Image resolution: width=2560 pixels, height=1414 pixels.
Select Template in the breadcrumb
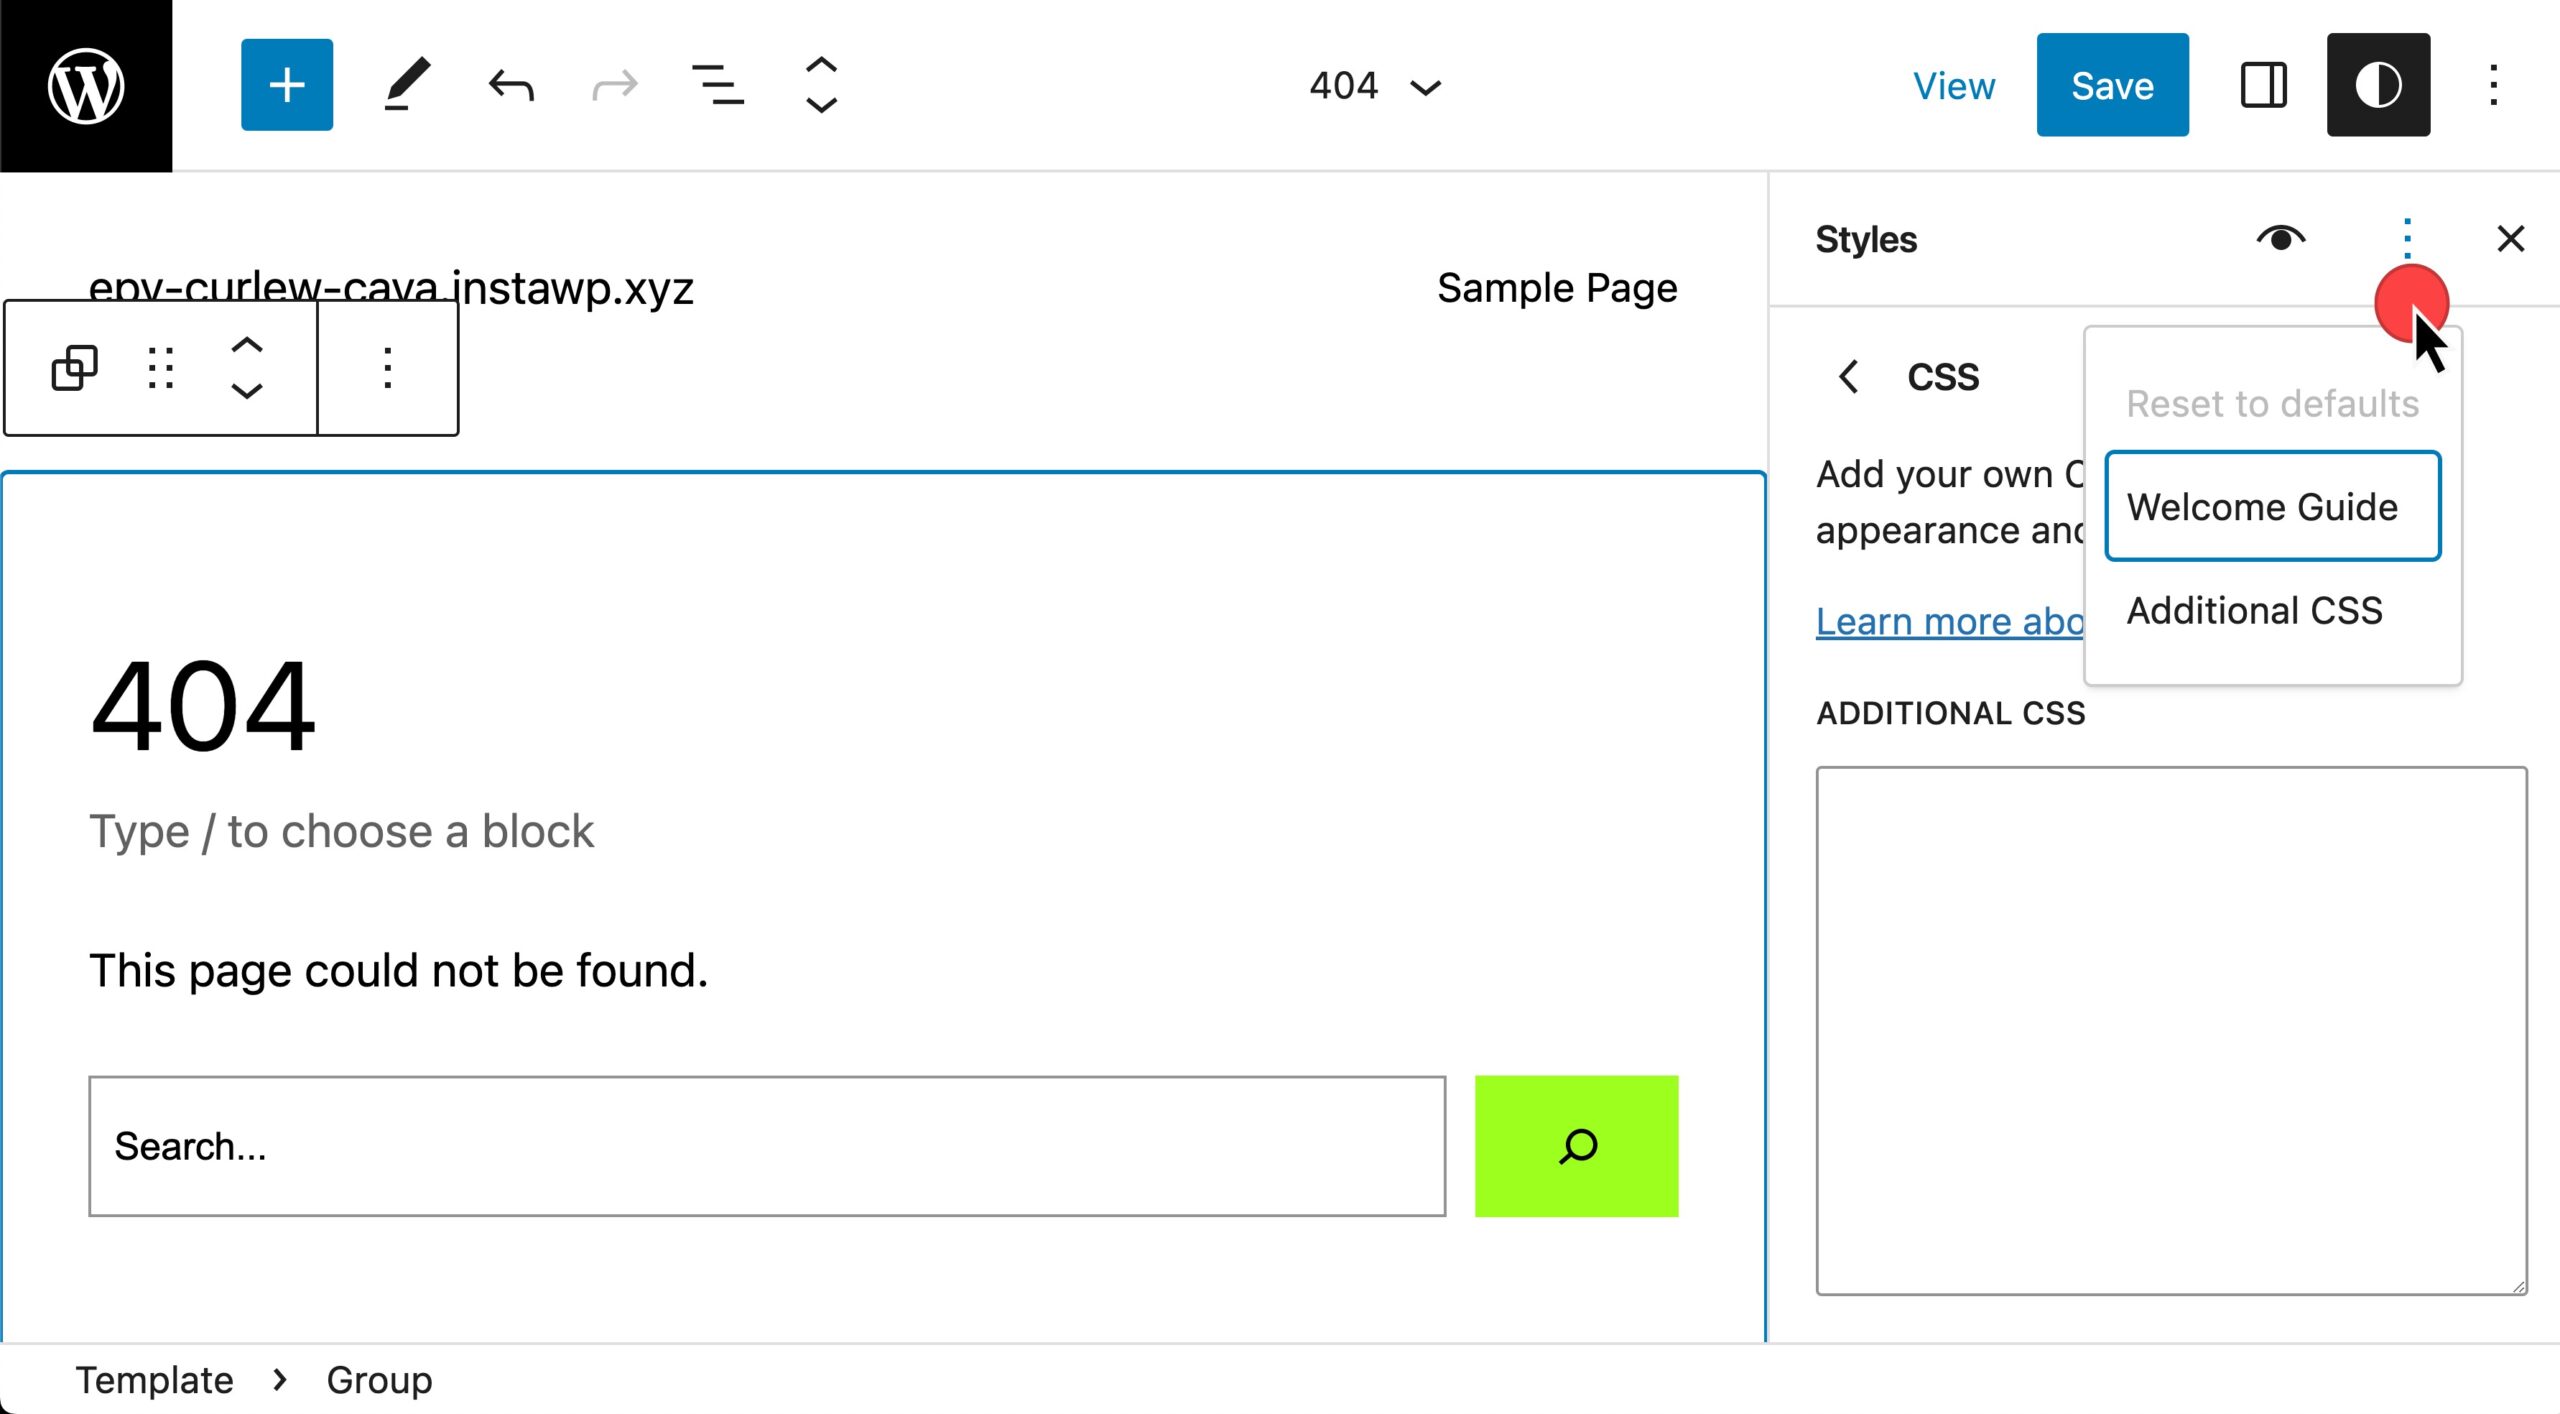154,1380
